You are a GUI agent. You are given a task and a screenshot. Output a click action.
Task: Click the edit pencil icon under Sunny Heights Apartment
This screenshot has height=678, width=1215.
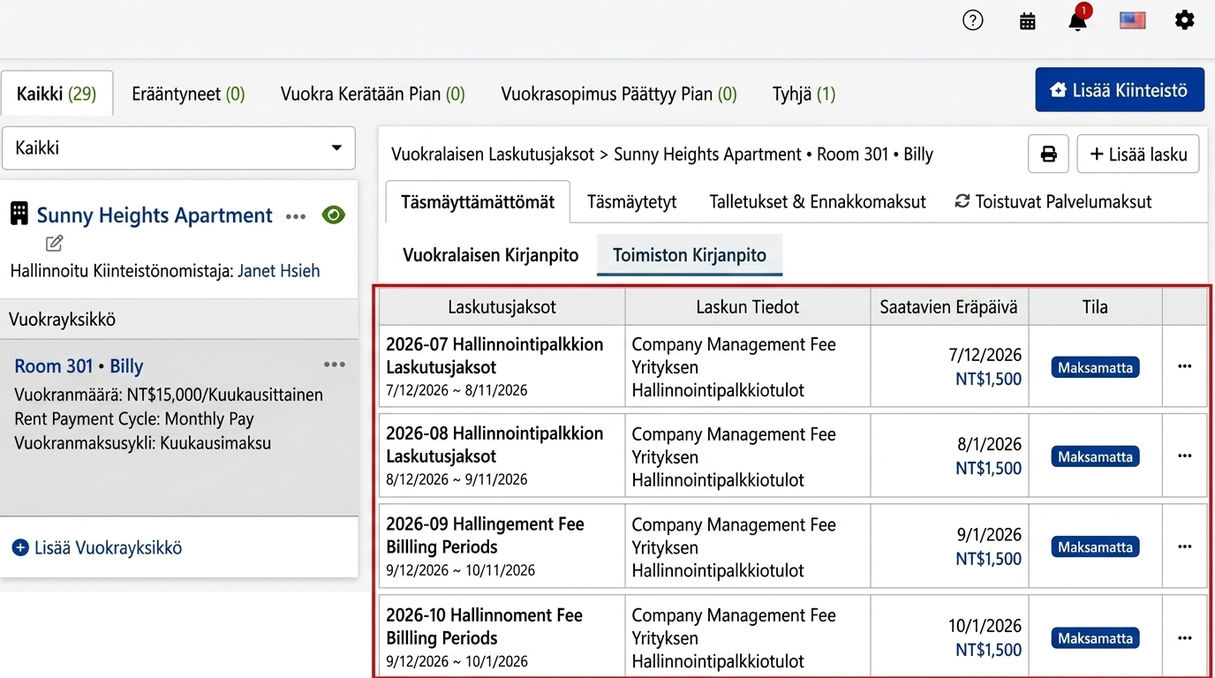click(54, 243)
